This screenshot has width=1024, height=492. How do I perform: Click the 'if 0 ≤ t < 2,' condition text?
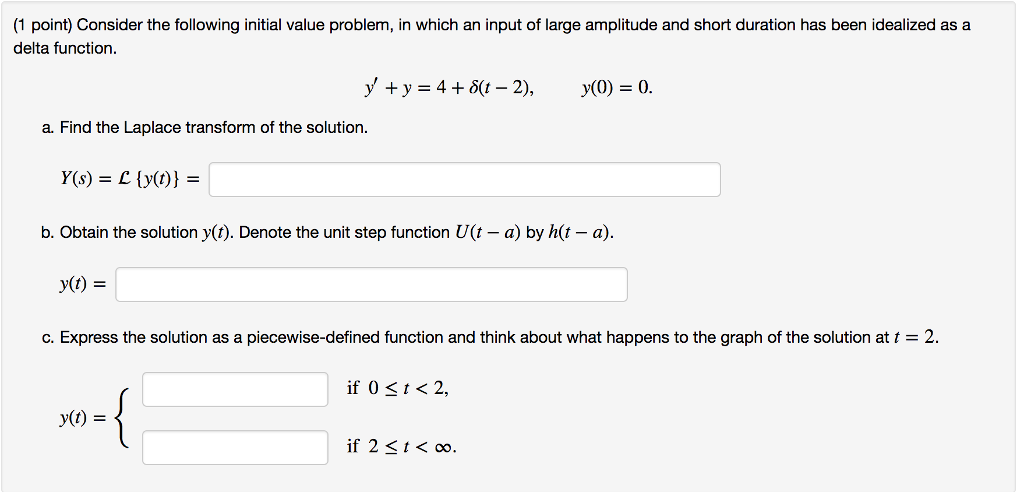point(398,389)
